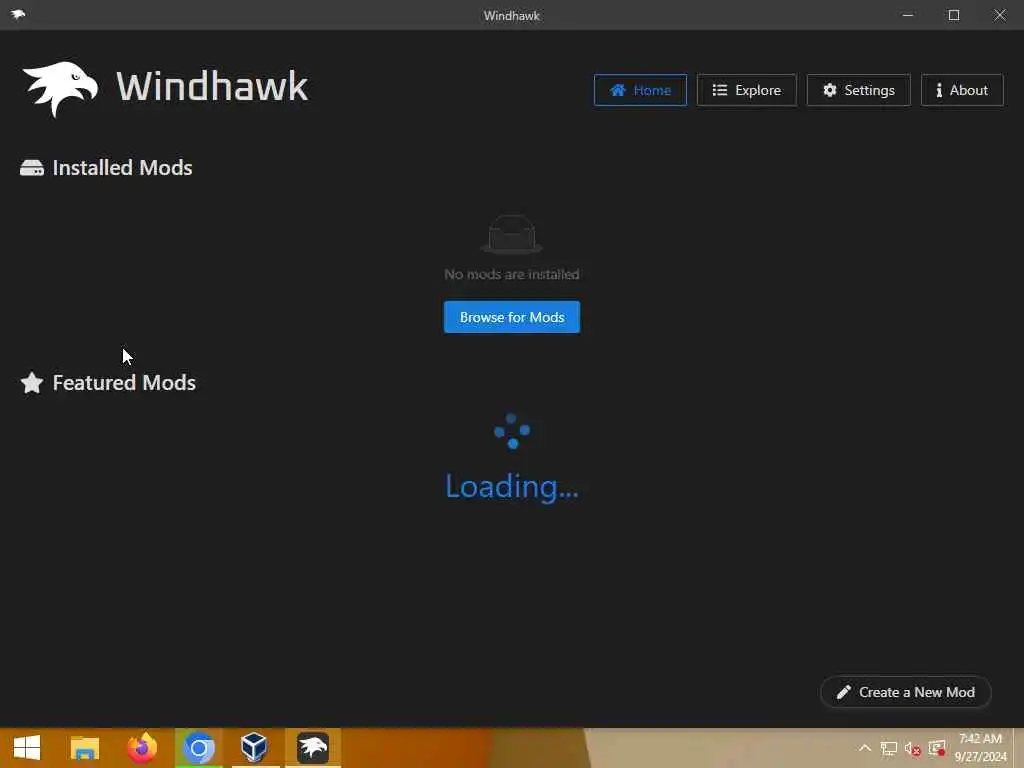Click the loading spinner
Screen dimensions: 1024x768
coord(512,431)
